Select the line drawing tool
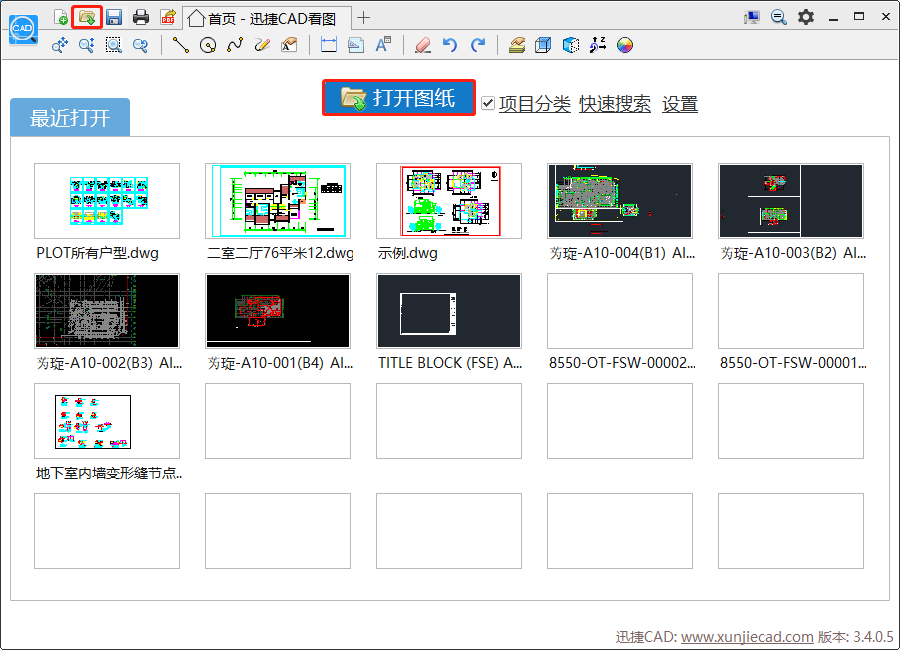 pyautogui.click(x=181, y=45)
